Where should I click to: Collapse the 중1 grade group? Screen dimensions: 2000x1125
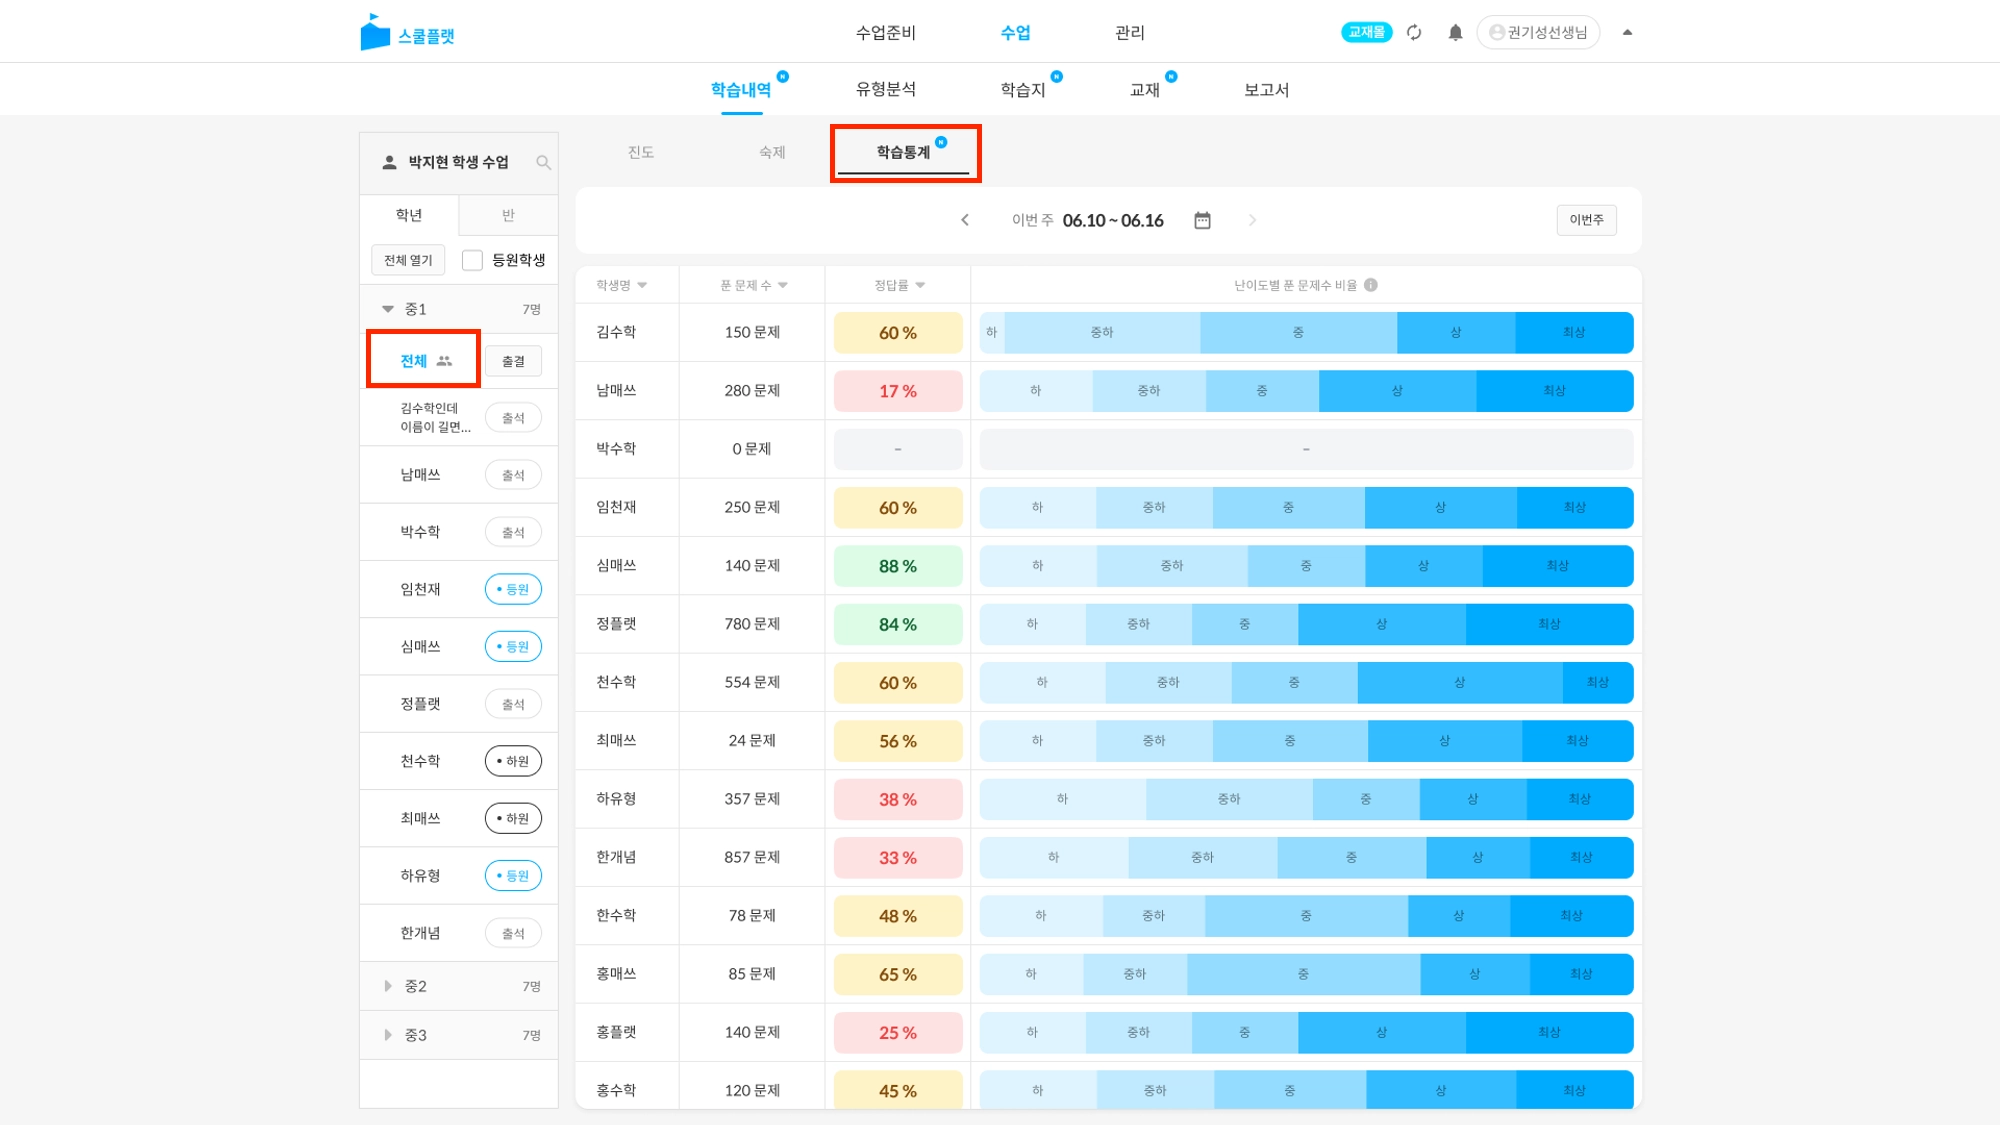pos(388,309)
